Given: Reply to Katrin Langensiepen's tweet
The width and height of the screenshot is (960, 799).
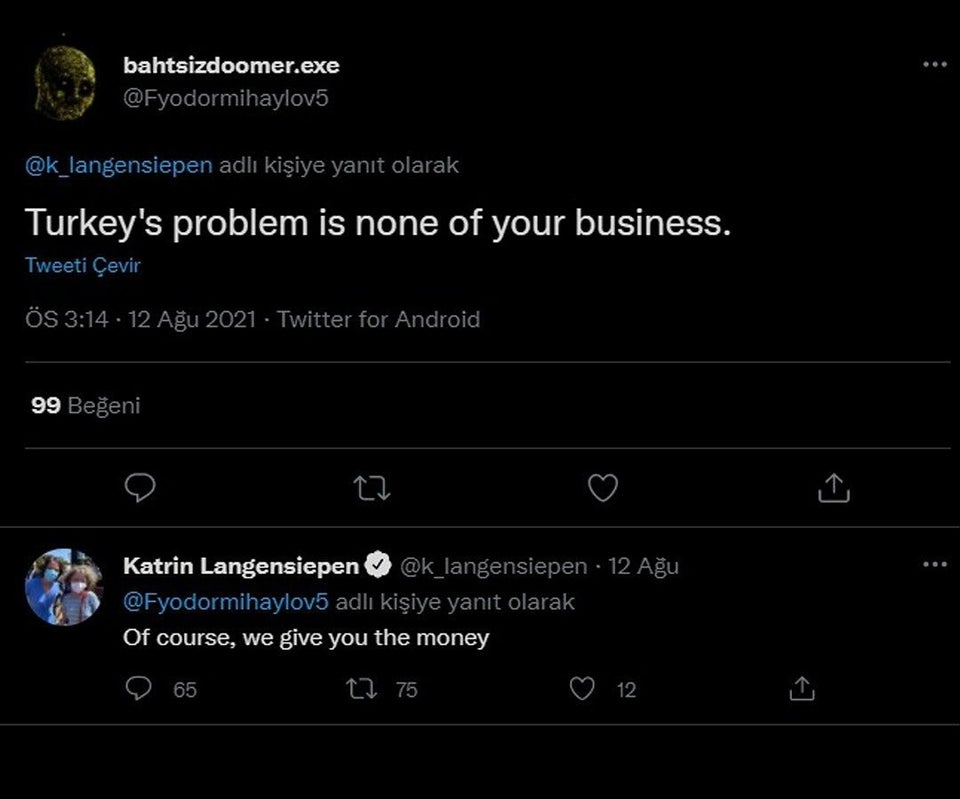Looking at the screenshot, I should [141, 689].
